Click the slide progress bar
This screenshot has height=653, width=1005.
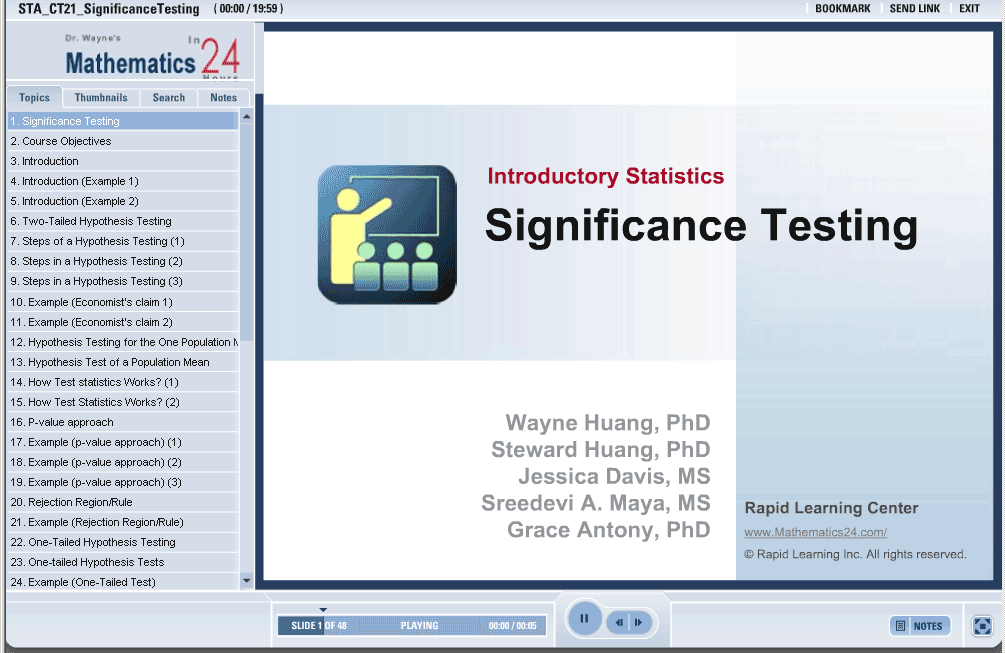pyautogui.click(x=411, y=626)
